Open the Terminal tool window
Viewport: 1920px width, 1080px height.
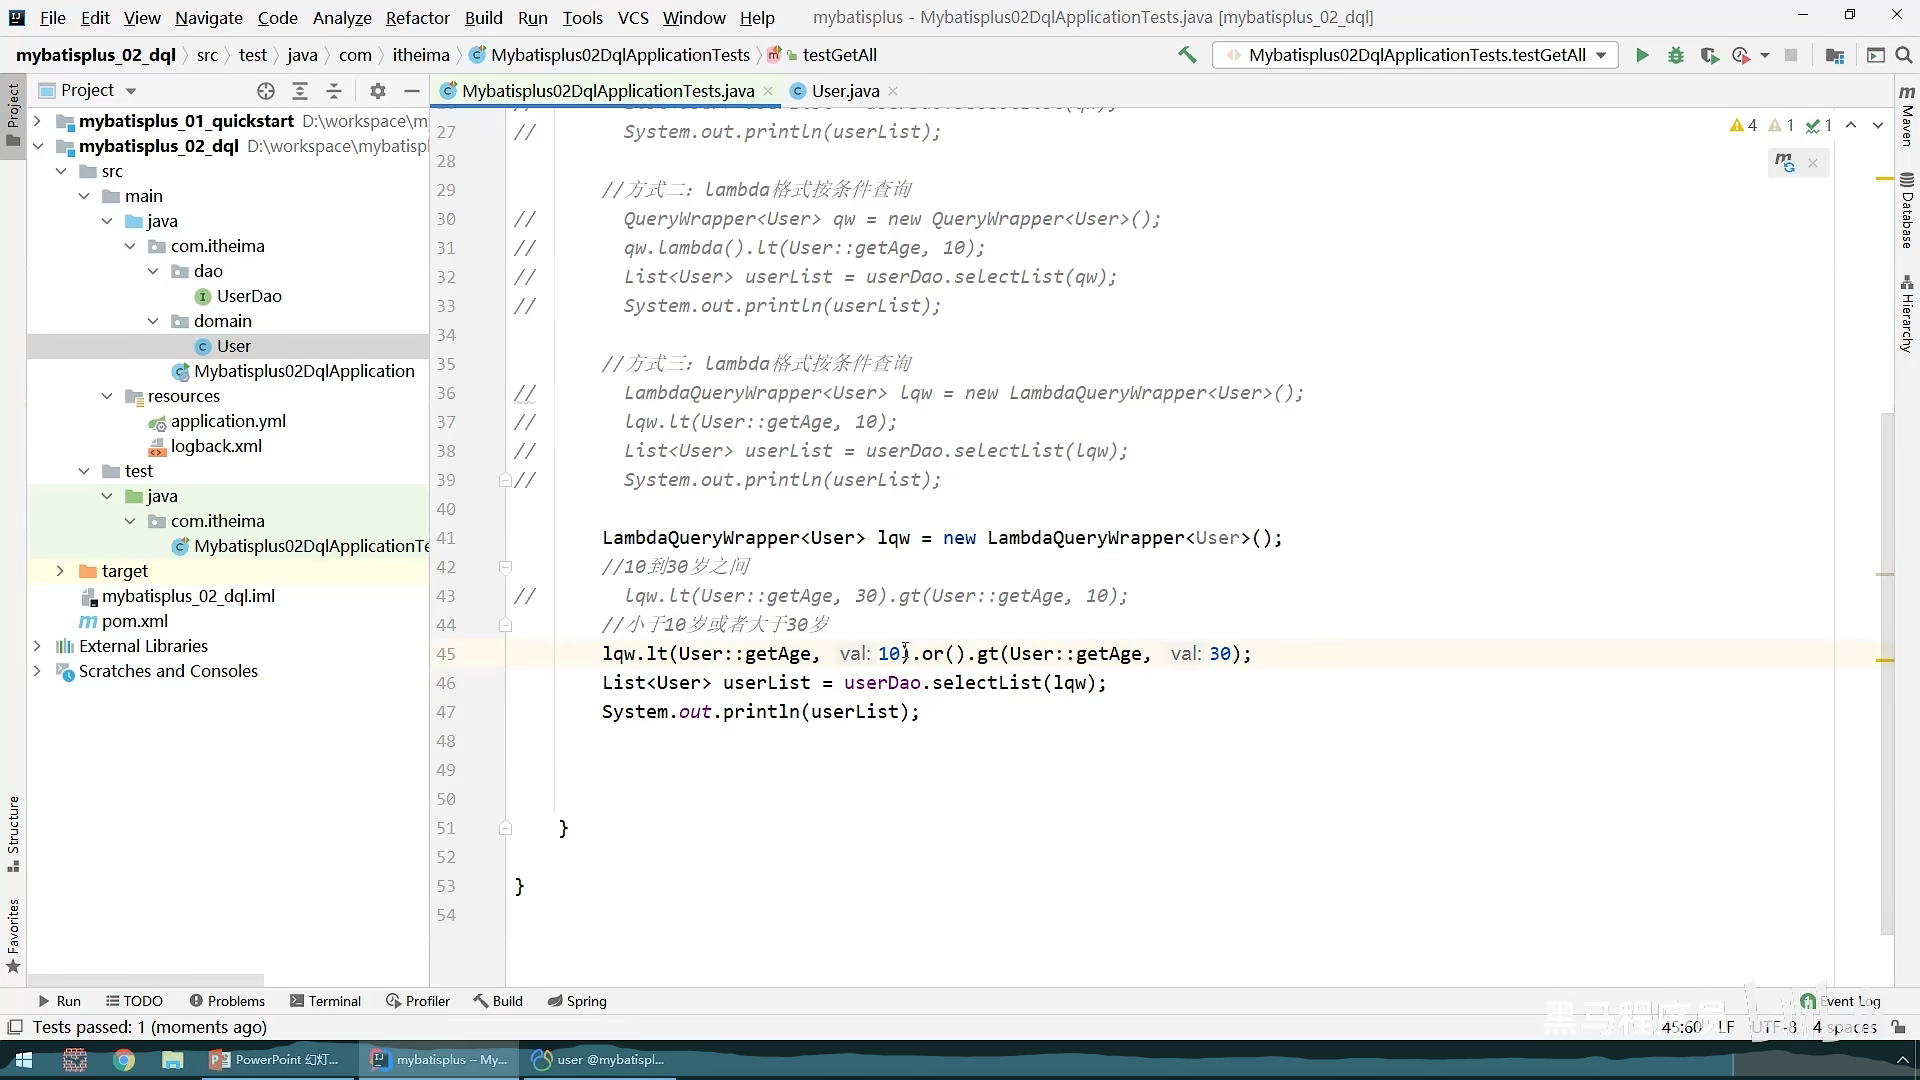click(325, 1001)
